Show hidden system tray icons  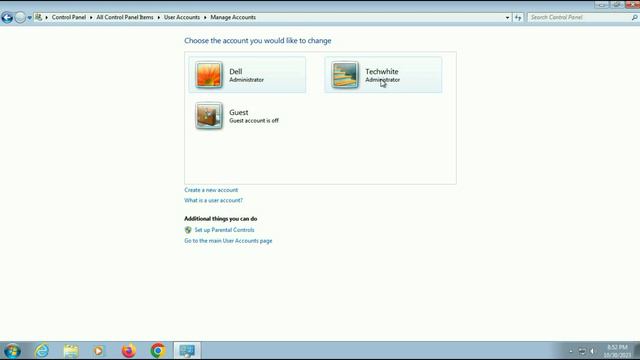pyautogui.click(x=571, y=351)
